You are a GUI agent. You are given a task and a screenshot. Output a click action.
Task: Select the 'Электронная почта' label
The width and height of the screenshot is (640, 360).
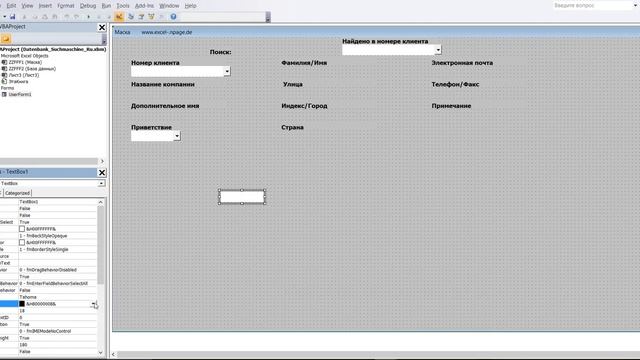tap(462, 63)
